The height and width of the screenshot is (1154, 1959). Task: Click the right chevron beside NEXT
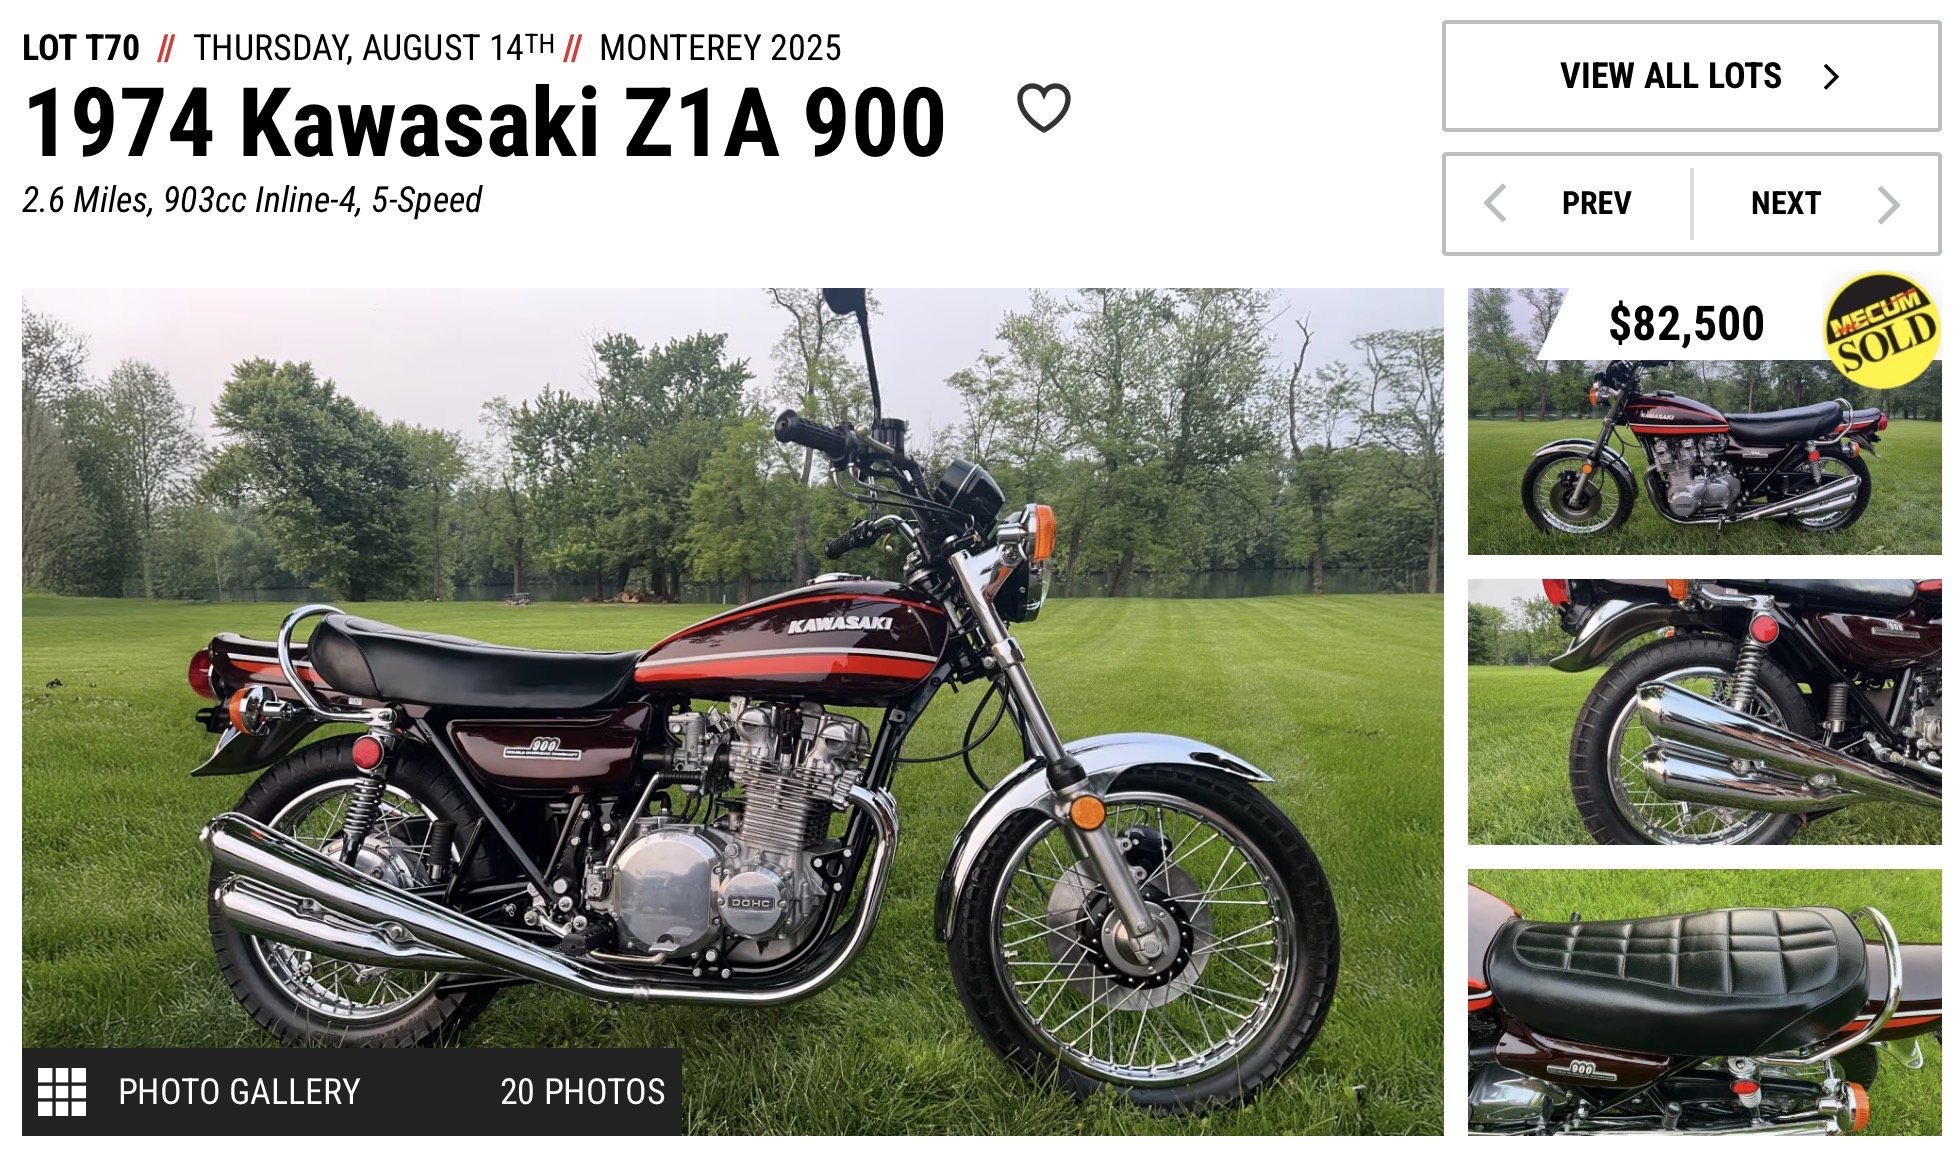1887,204
